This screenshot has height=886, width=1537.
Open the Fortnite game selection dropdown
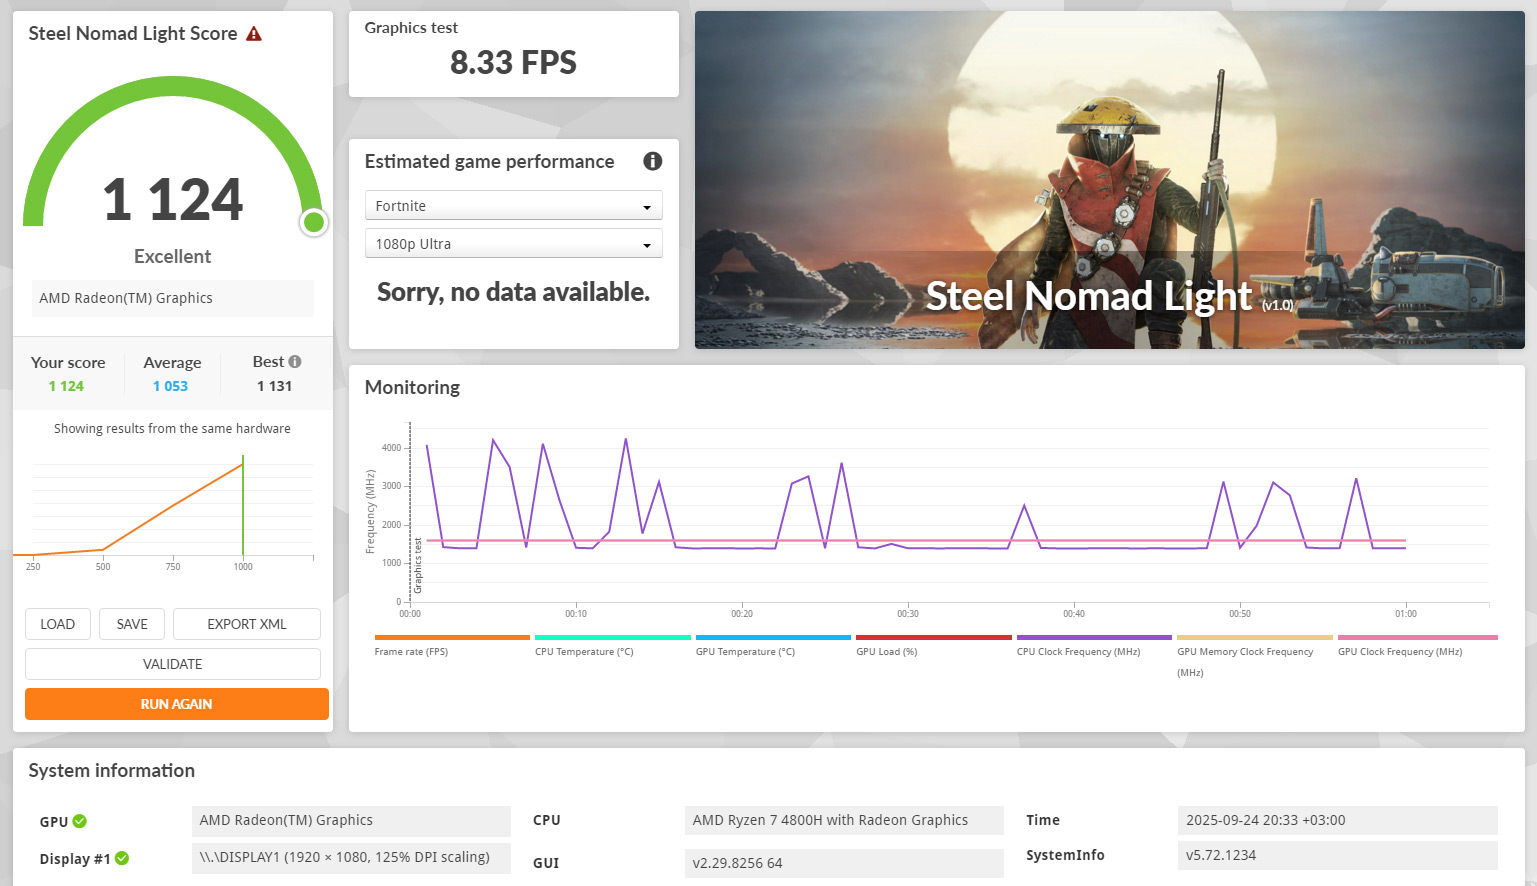(x=513, y=206)
